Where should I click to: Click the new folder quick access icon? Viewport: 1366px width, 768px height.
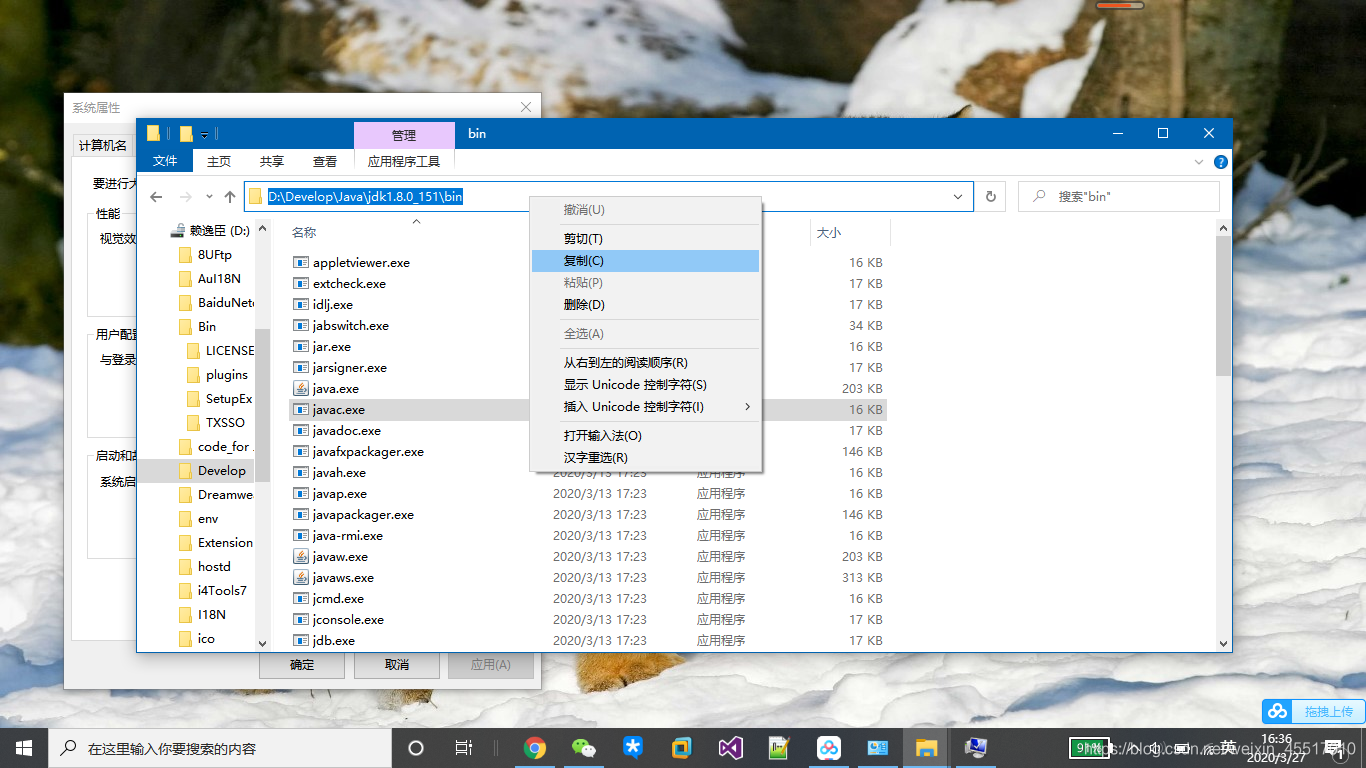coord(186,134)
